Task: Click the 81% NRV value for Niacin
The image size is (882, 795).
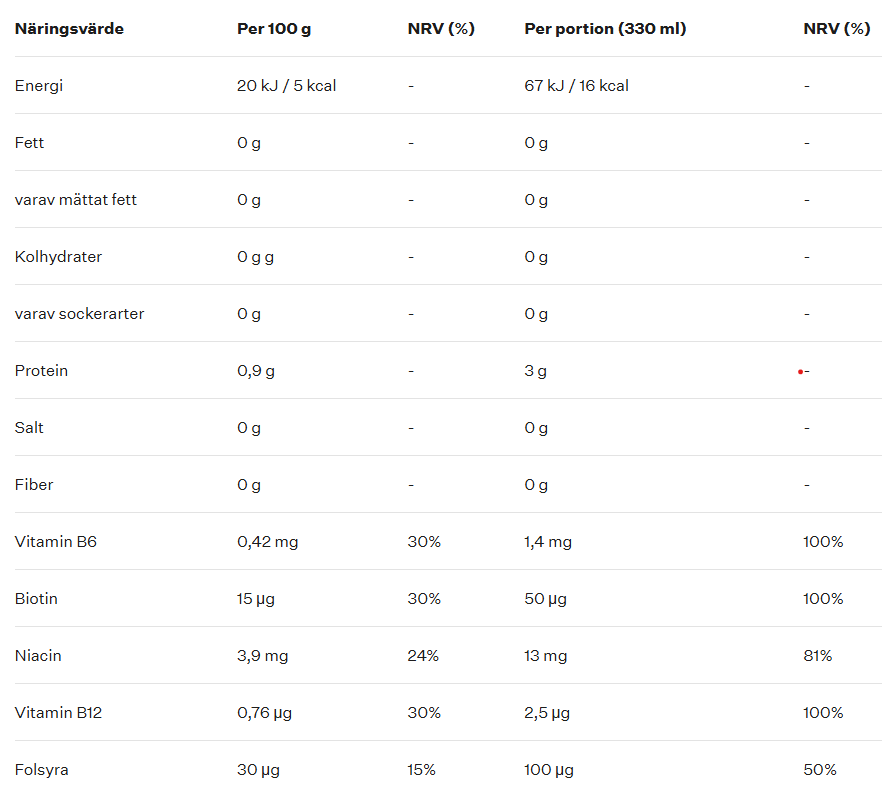Action: pyautogui.click(x=817, y=656)
